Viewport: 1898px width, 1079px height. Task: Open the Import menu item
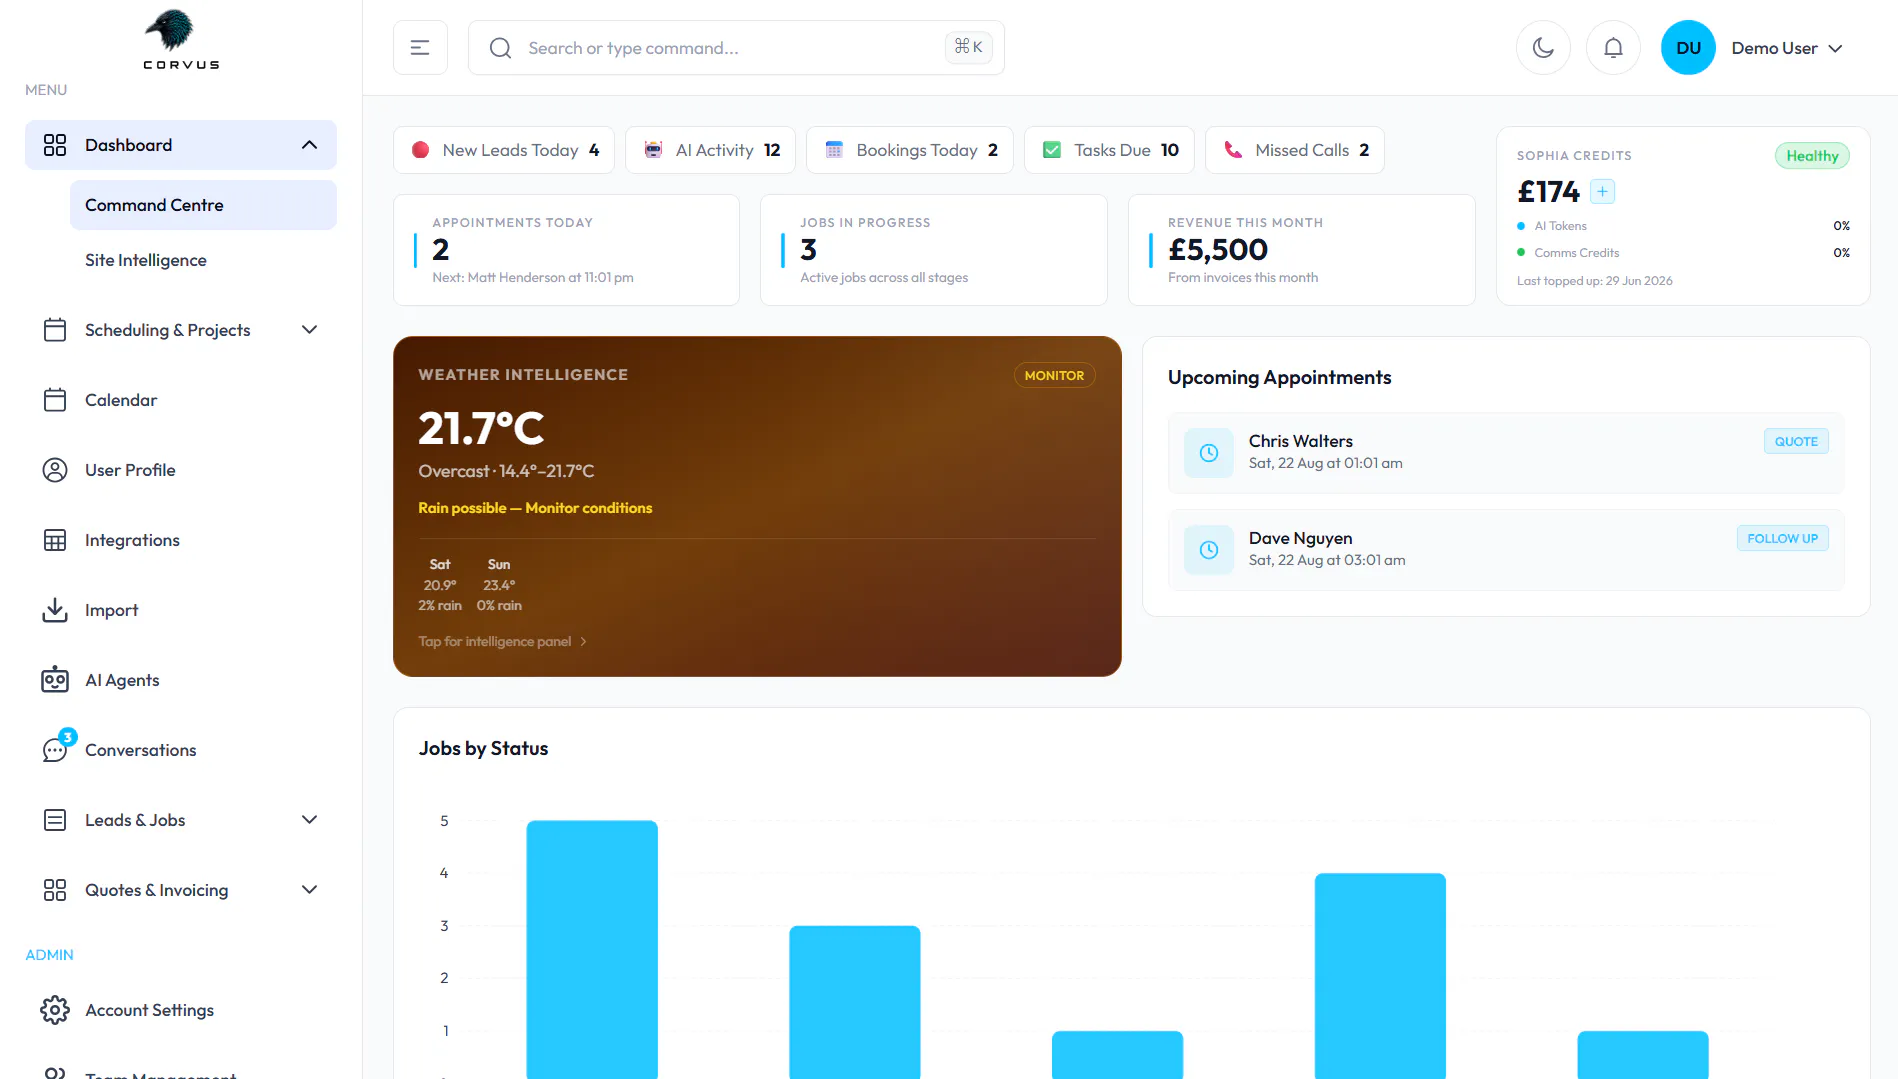(x=181, y=610)
